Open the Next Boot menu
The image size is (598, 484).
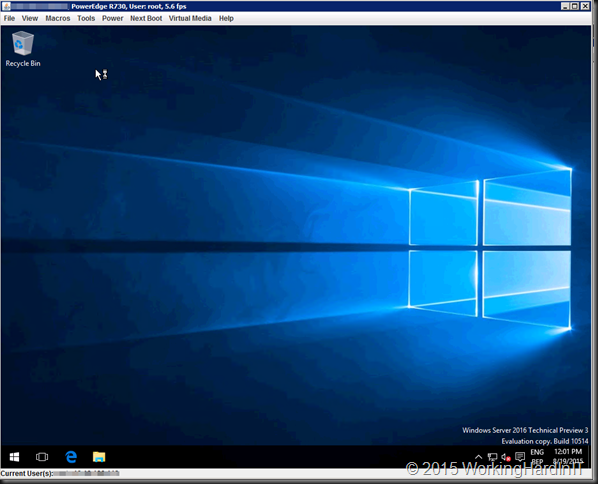click(x=146, y=18)
